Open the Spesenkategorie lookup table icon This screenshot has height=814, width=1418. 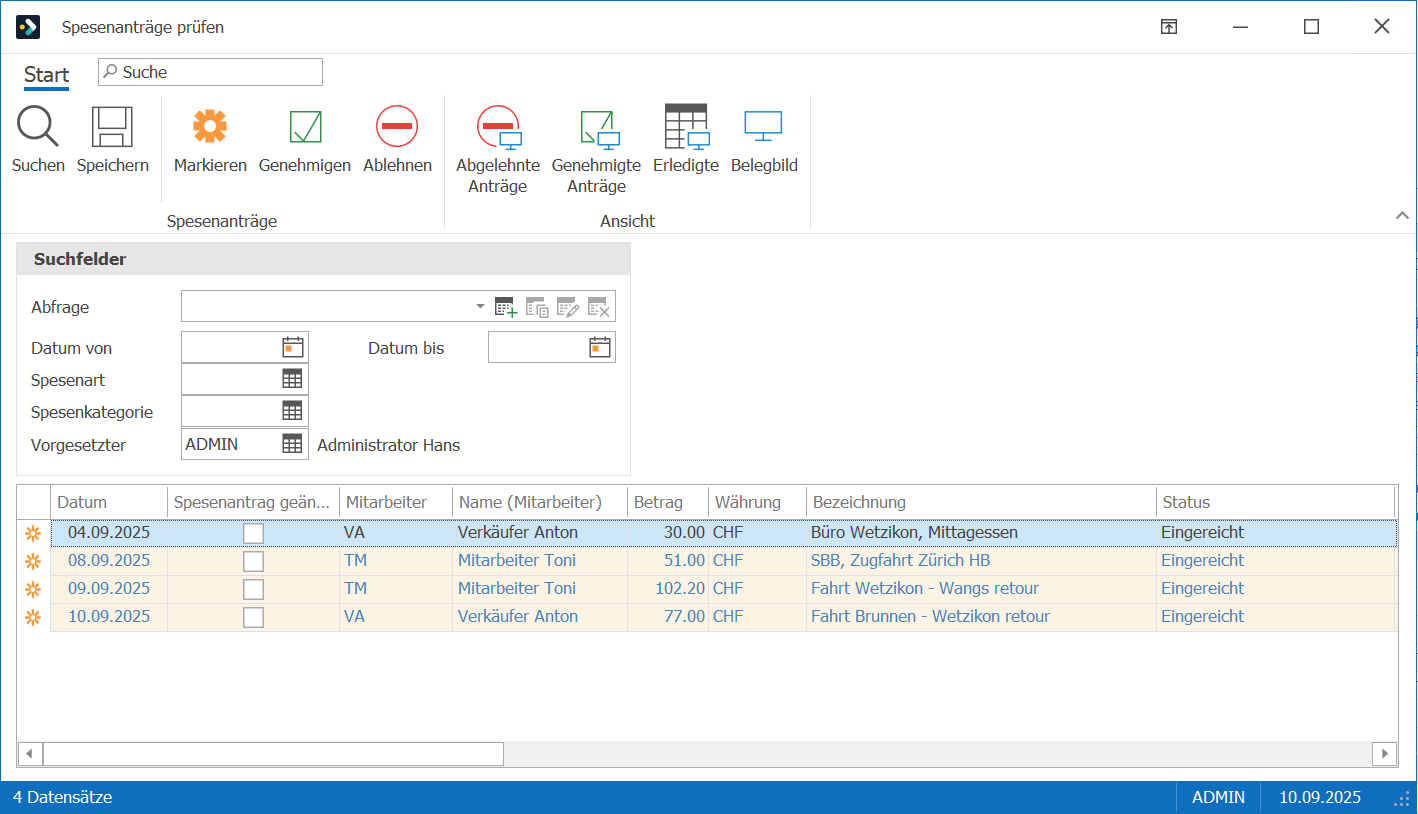(292, 411)
